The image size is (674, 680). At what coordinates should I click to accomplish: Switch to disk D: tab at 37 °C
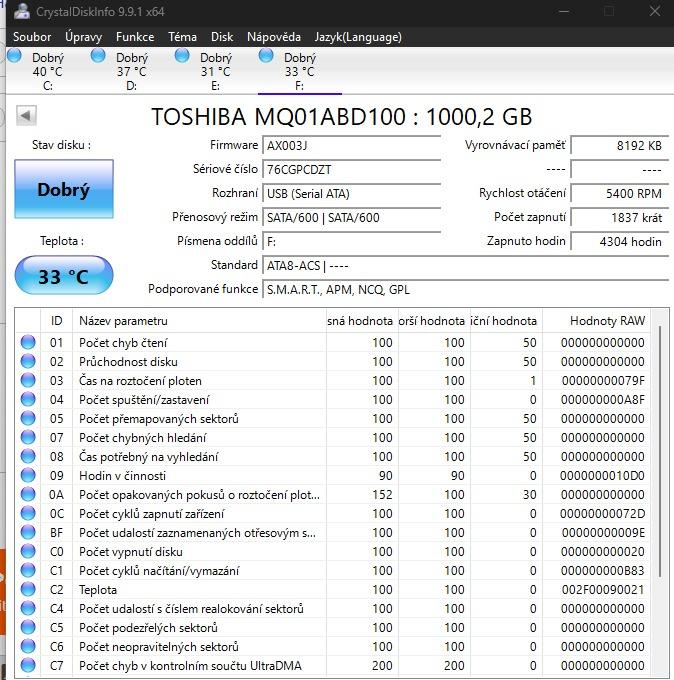[132, 71]
